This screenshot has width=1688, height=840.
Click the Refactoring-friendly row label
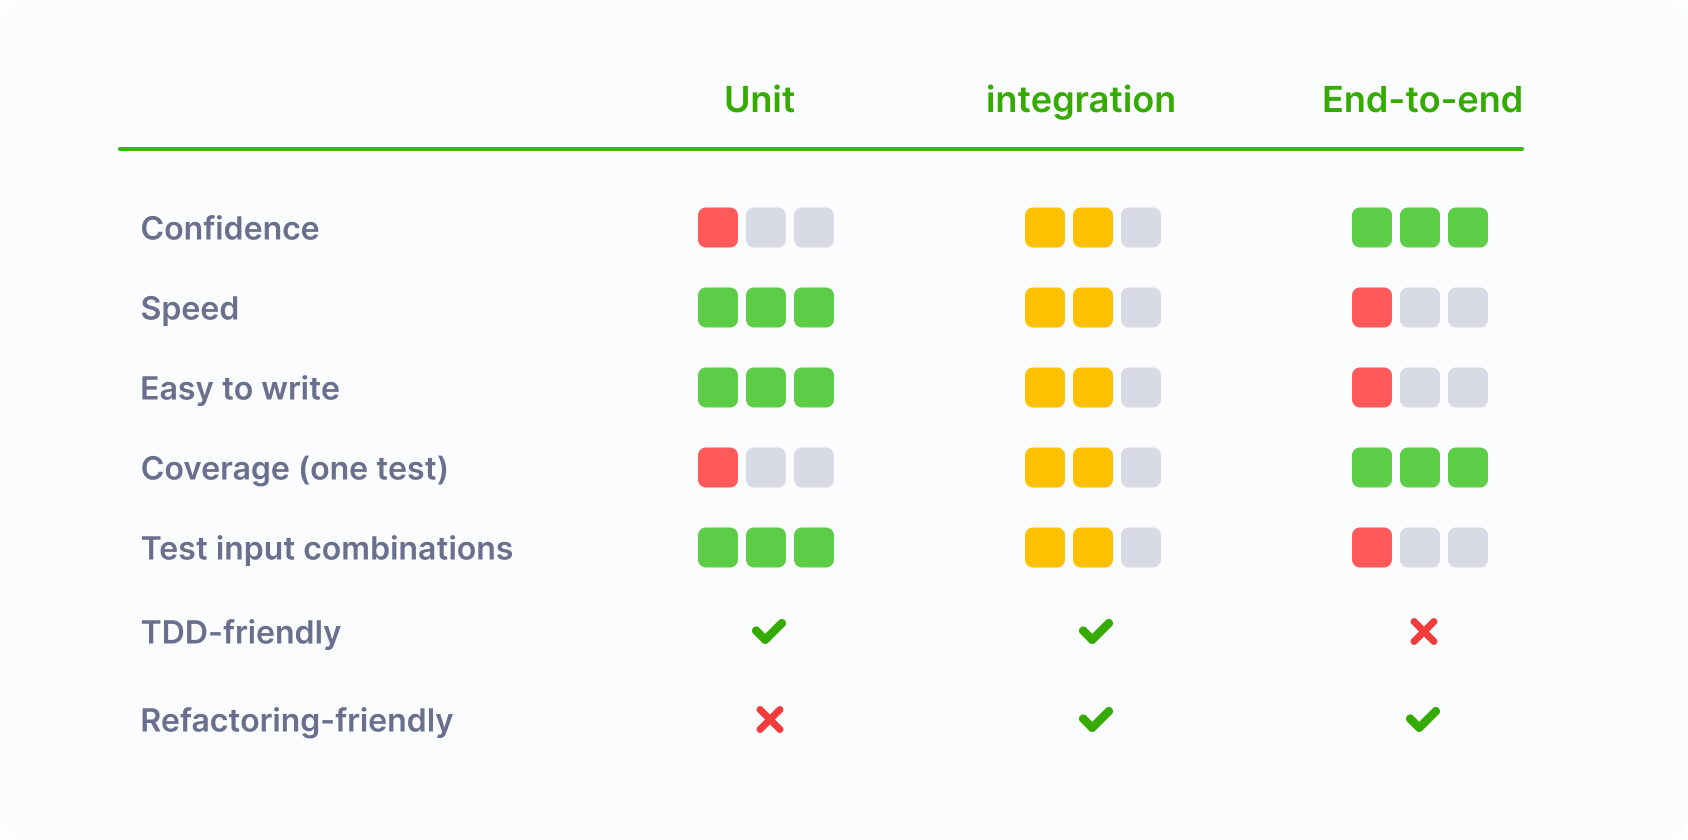click(x=296, y=720)
